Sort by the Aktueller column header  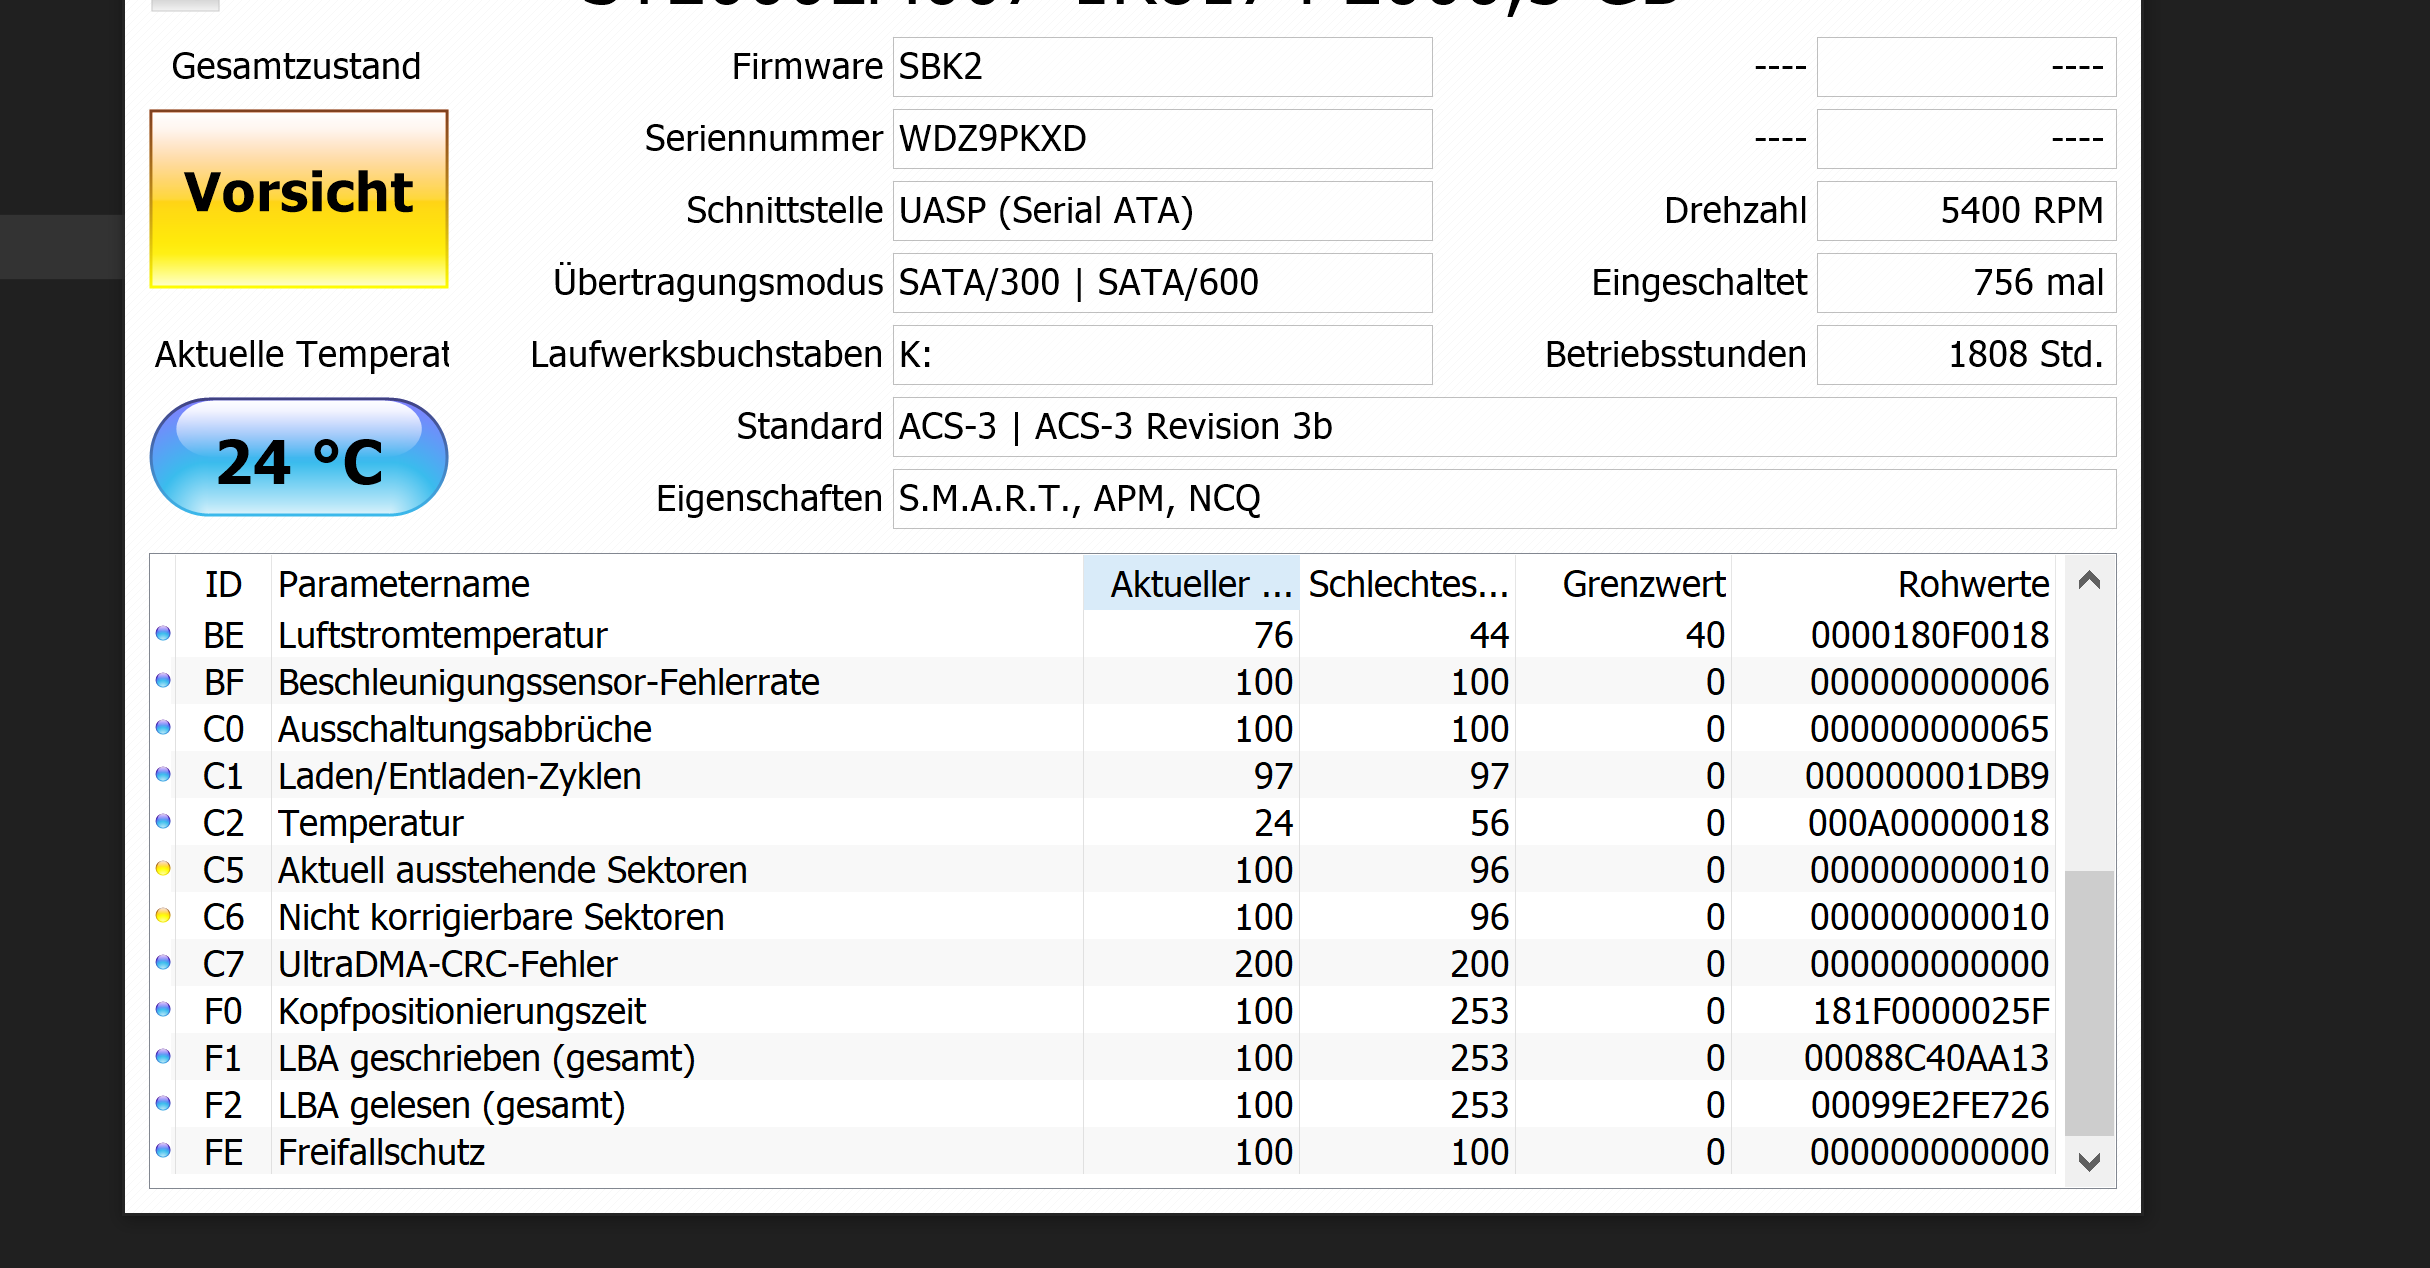click(1190, 584)
